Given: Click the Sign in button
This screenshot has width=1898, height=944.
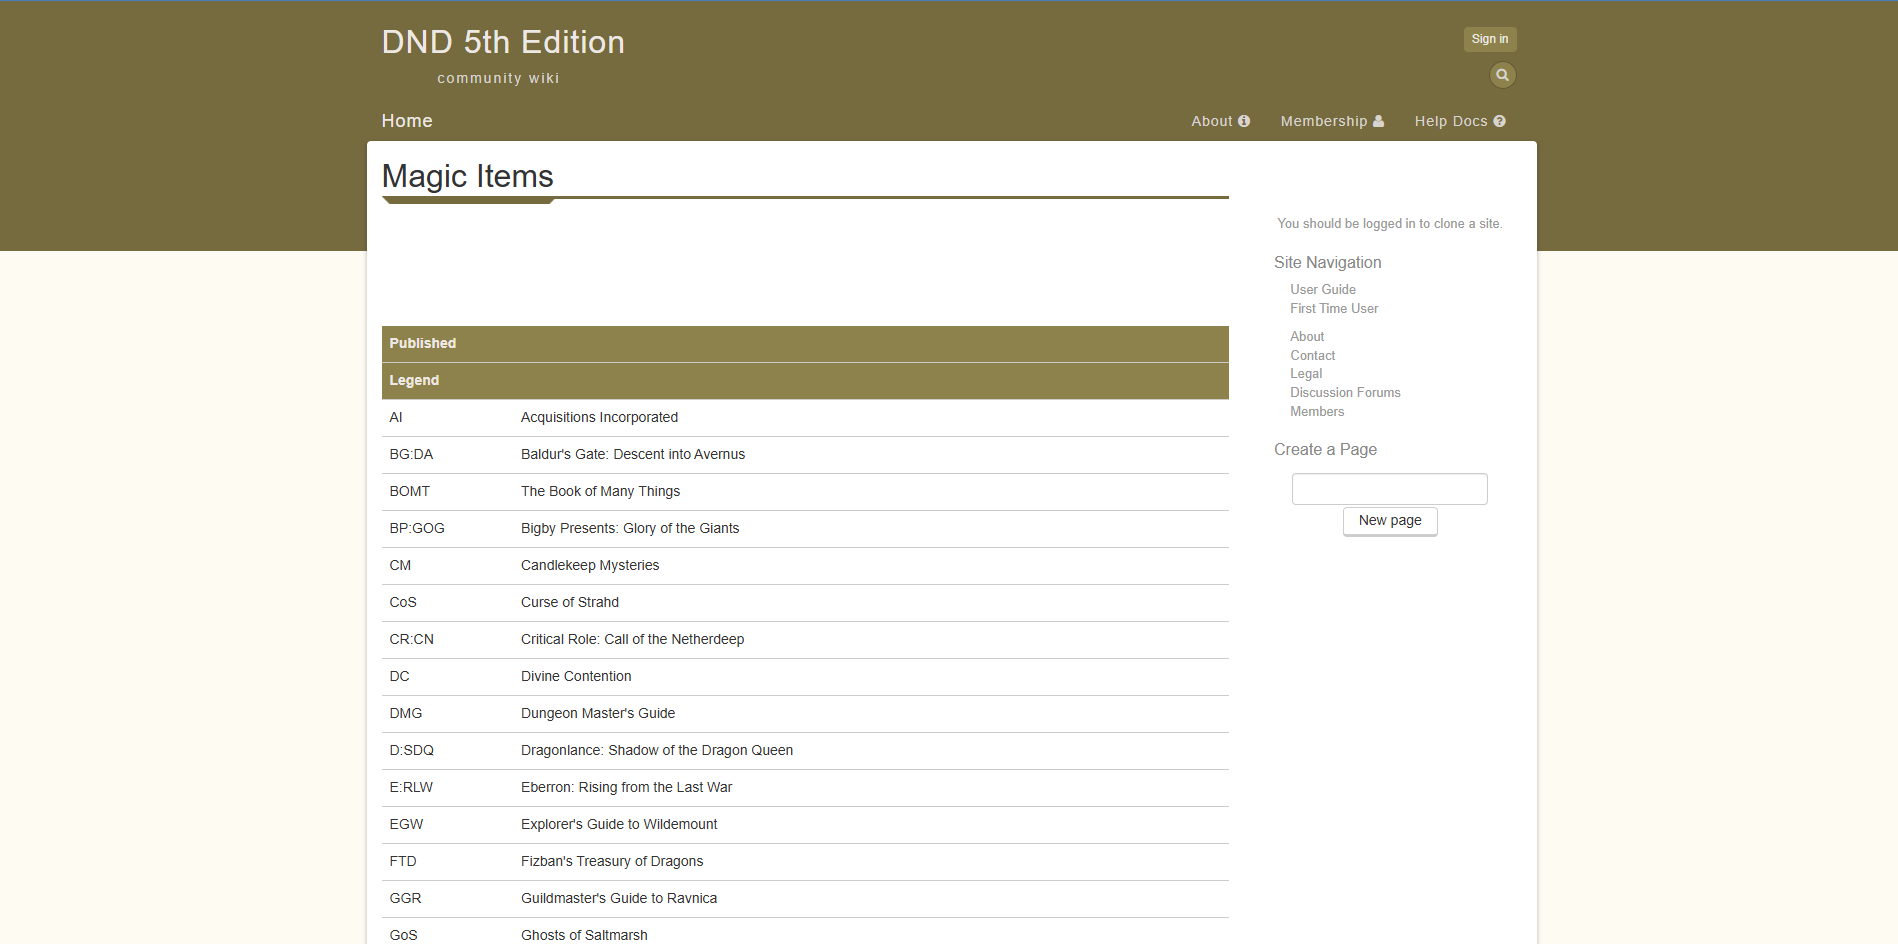Looking at the screenshot, I should click(x=1490, y=39).
